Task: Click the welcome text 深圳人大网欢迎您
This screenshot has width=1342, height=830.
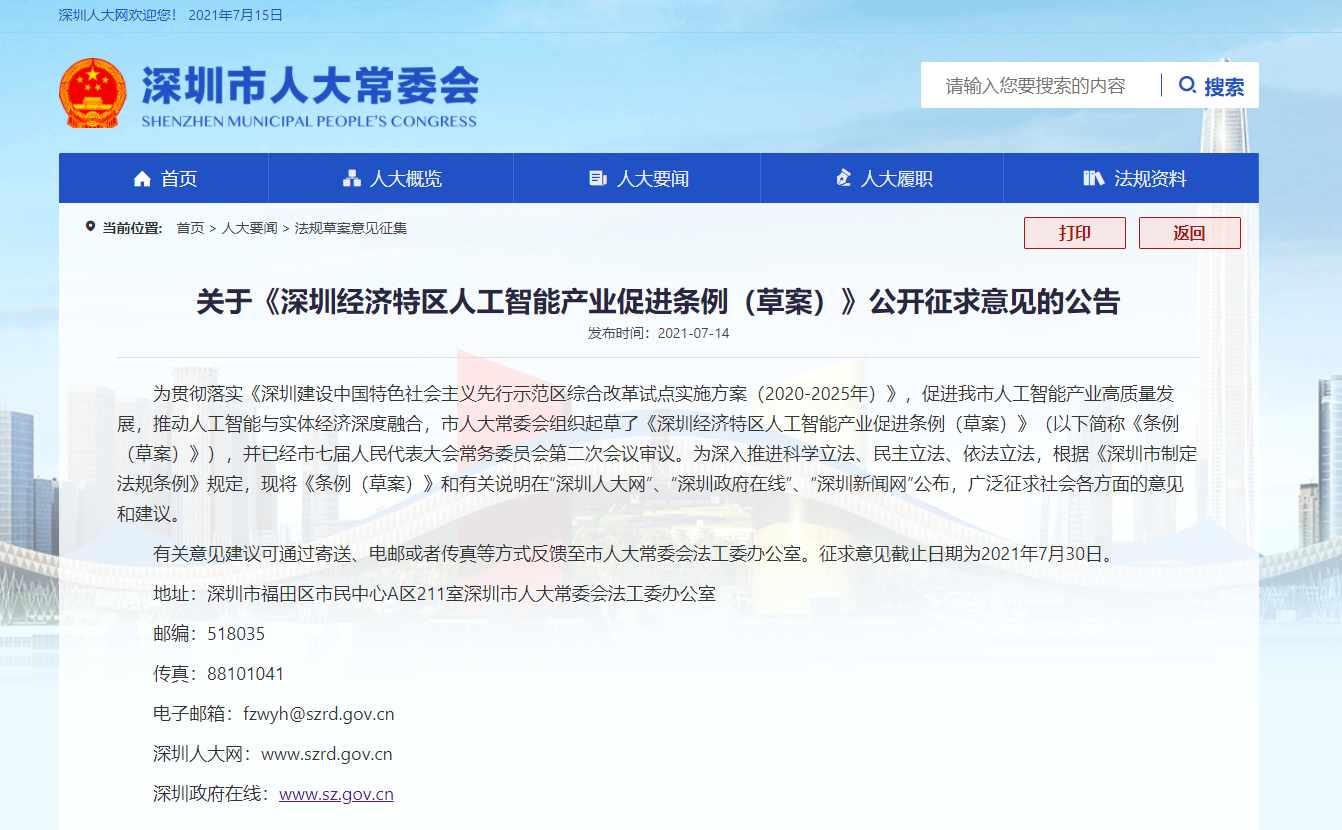Action: (x=118, y=15)
